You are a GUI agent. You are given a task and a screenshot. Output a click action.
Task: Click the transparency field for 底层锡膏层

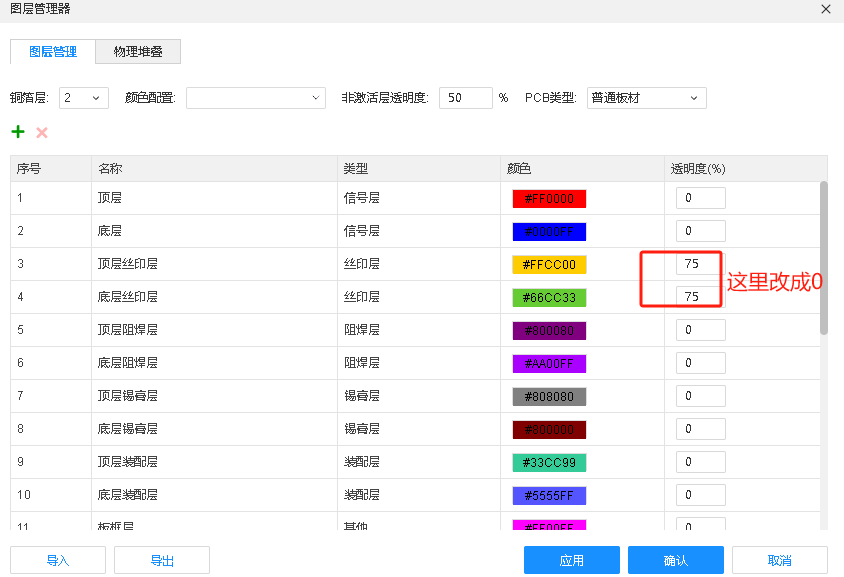(x=701, y=429)
